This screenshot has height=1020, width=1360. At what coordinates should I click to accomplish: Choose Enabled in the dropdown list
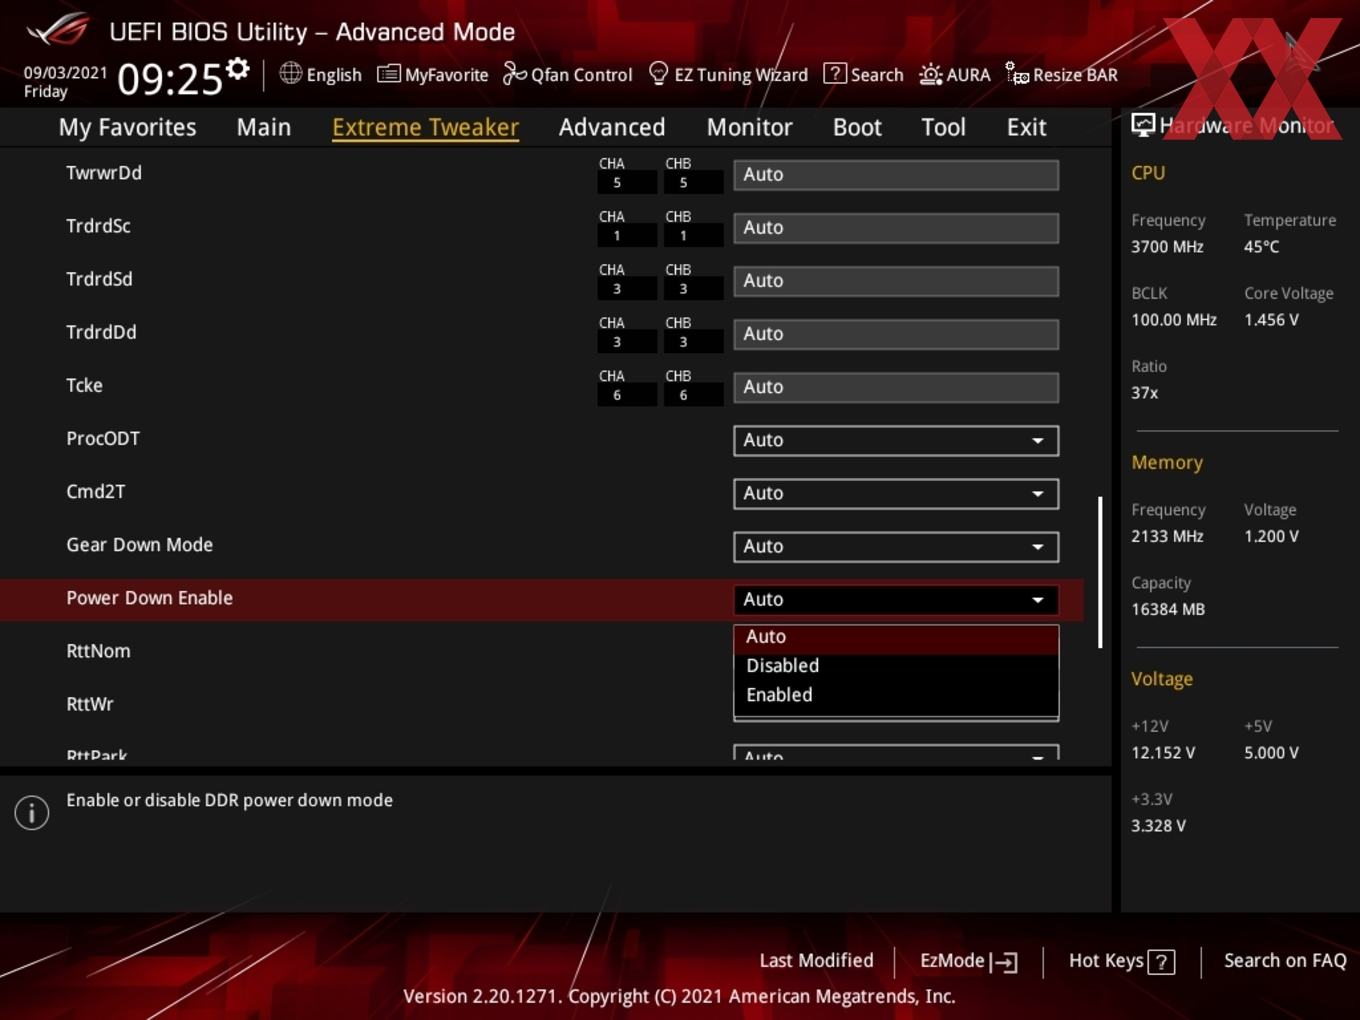[896, 695]
